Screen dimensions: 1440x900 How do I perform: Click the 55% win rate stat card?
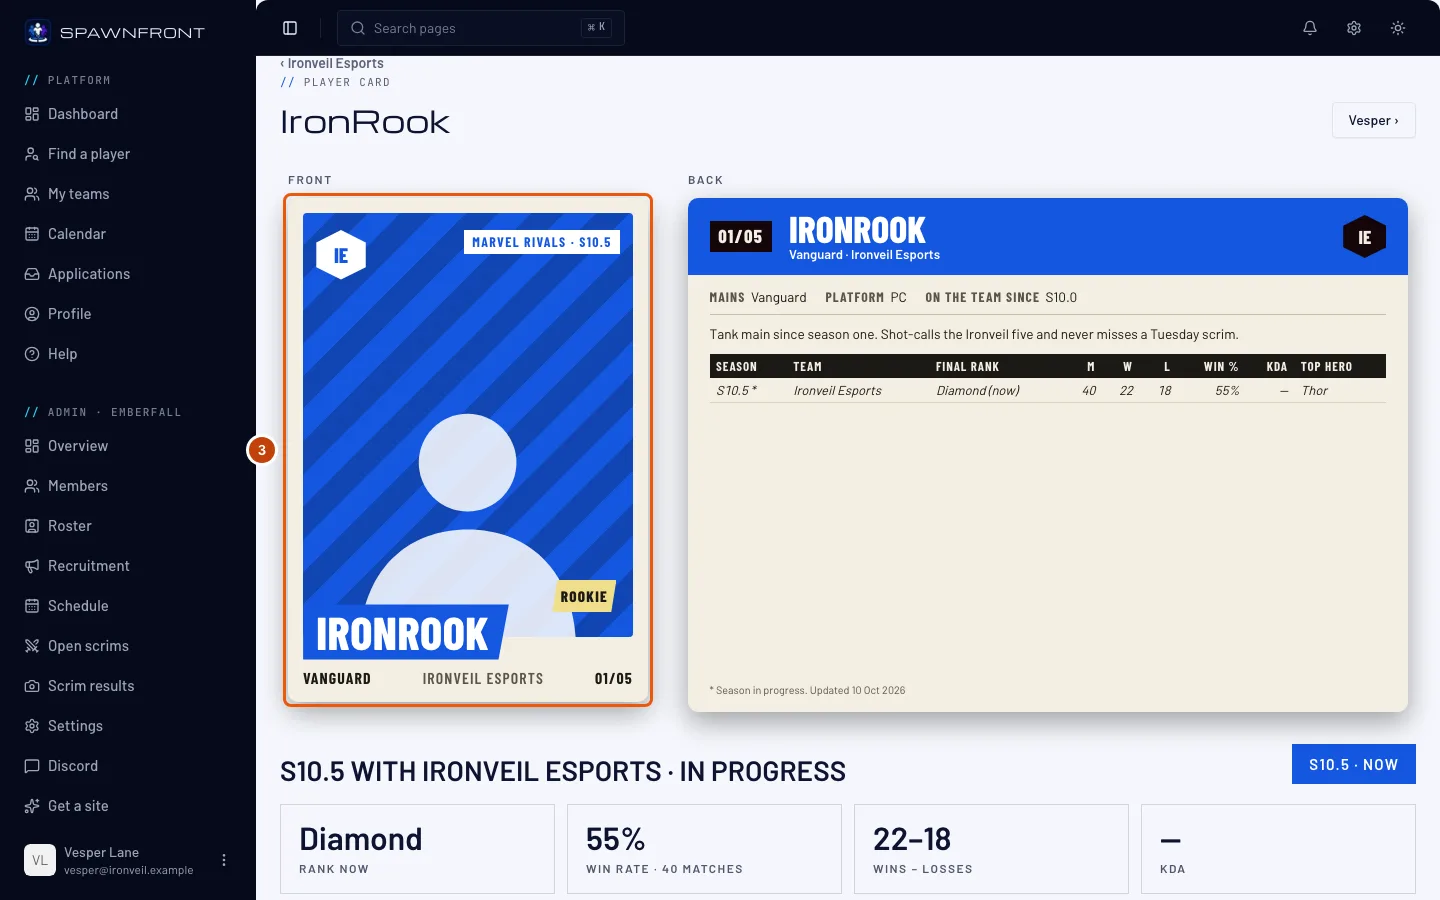(x=704, y=849)
